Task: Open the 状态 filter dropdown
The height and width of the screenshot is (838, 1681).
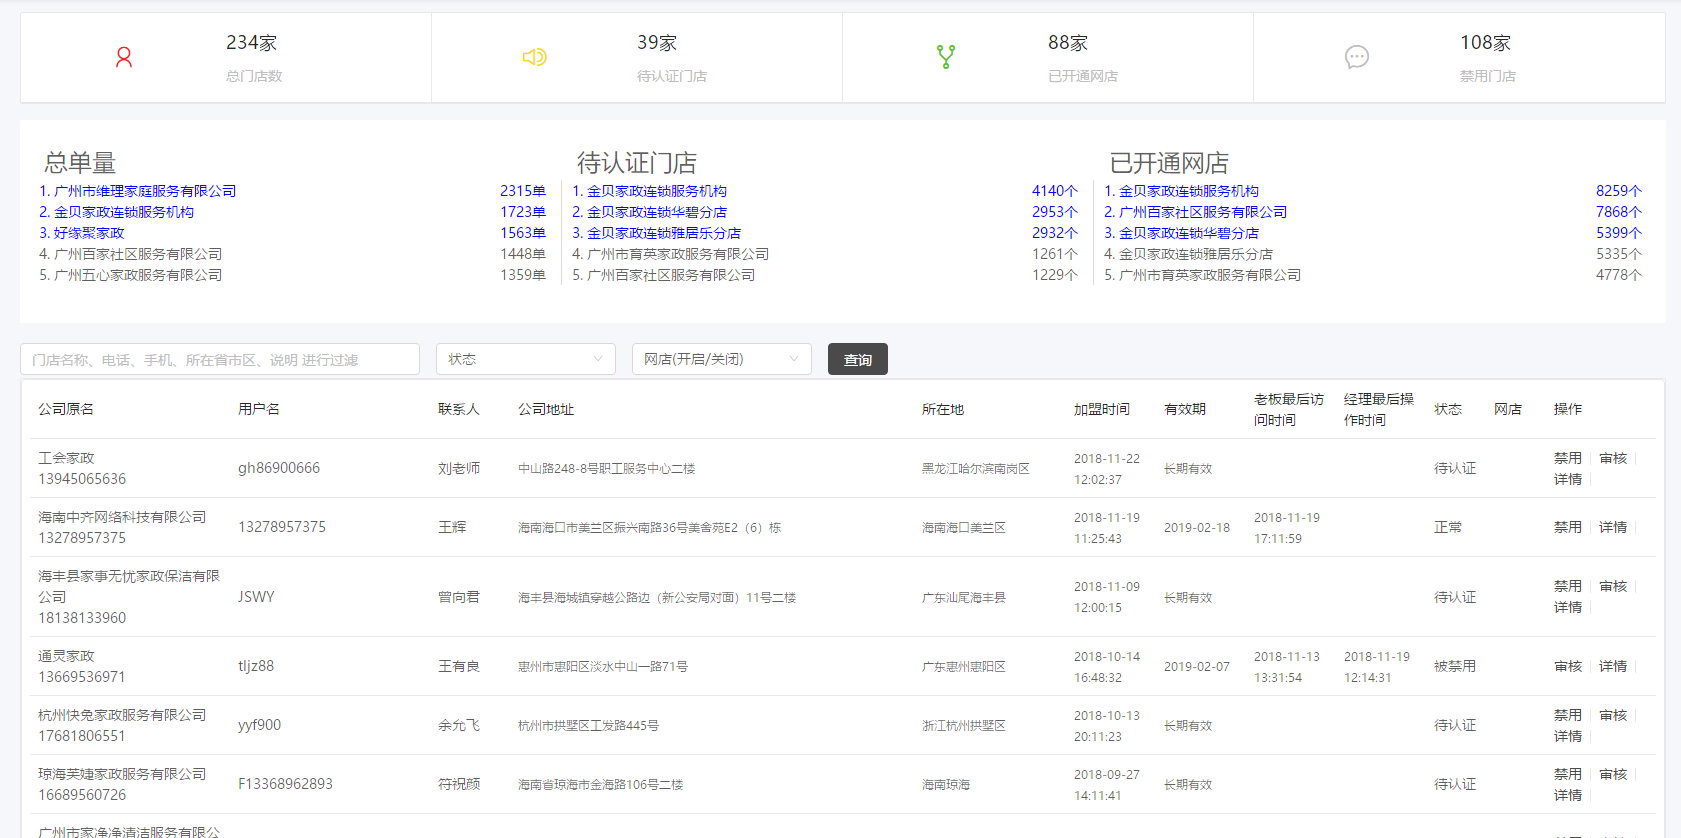Action: pyautogui.click(x=526, y=359)
